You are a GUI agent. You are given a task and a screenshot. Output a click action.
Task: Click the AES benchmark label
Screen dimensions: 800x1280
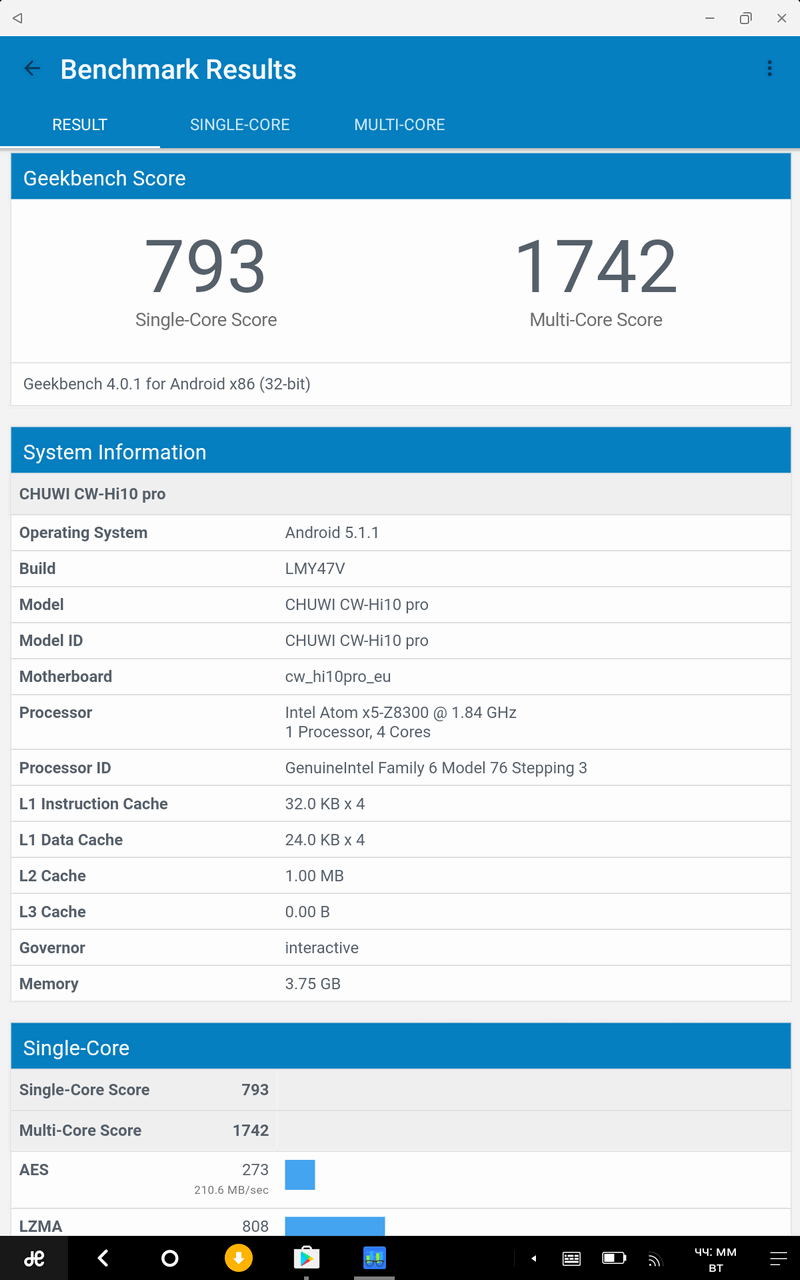(34, 1170)
